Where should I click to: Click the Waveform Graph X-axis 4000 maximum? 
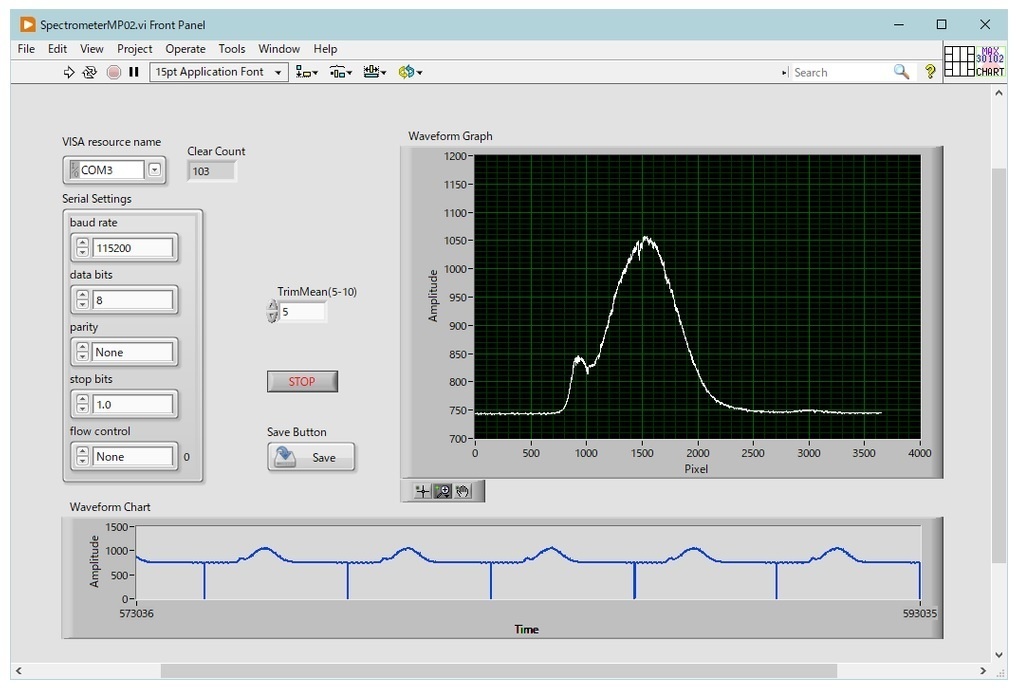click(x=920, y=453)
